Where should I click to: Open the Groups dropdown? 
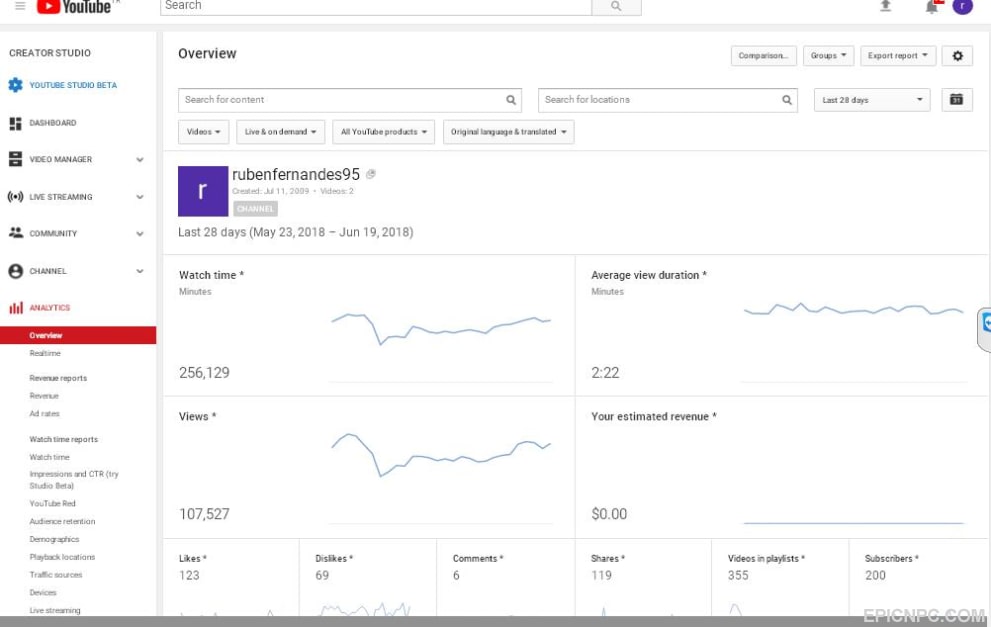pos(829,56)
